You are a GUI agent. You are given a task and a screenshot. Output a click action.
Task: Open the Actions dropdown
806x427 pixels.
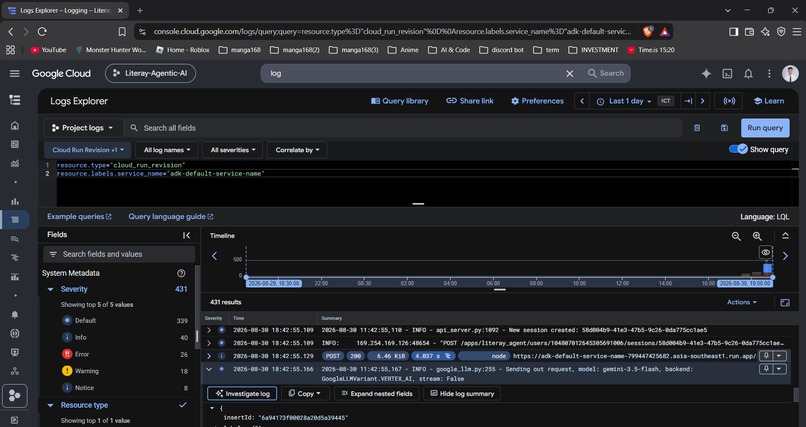click(742, 302)
